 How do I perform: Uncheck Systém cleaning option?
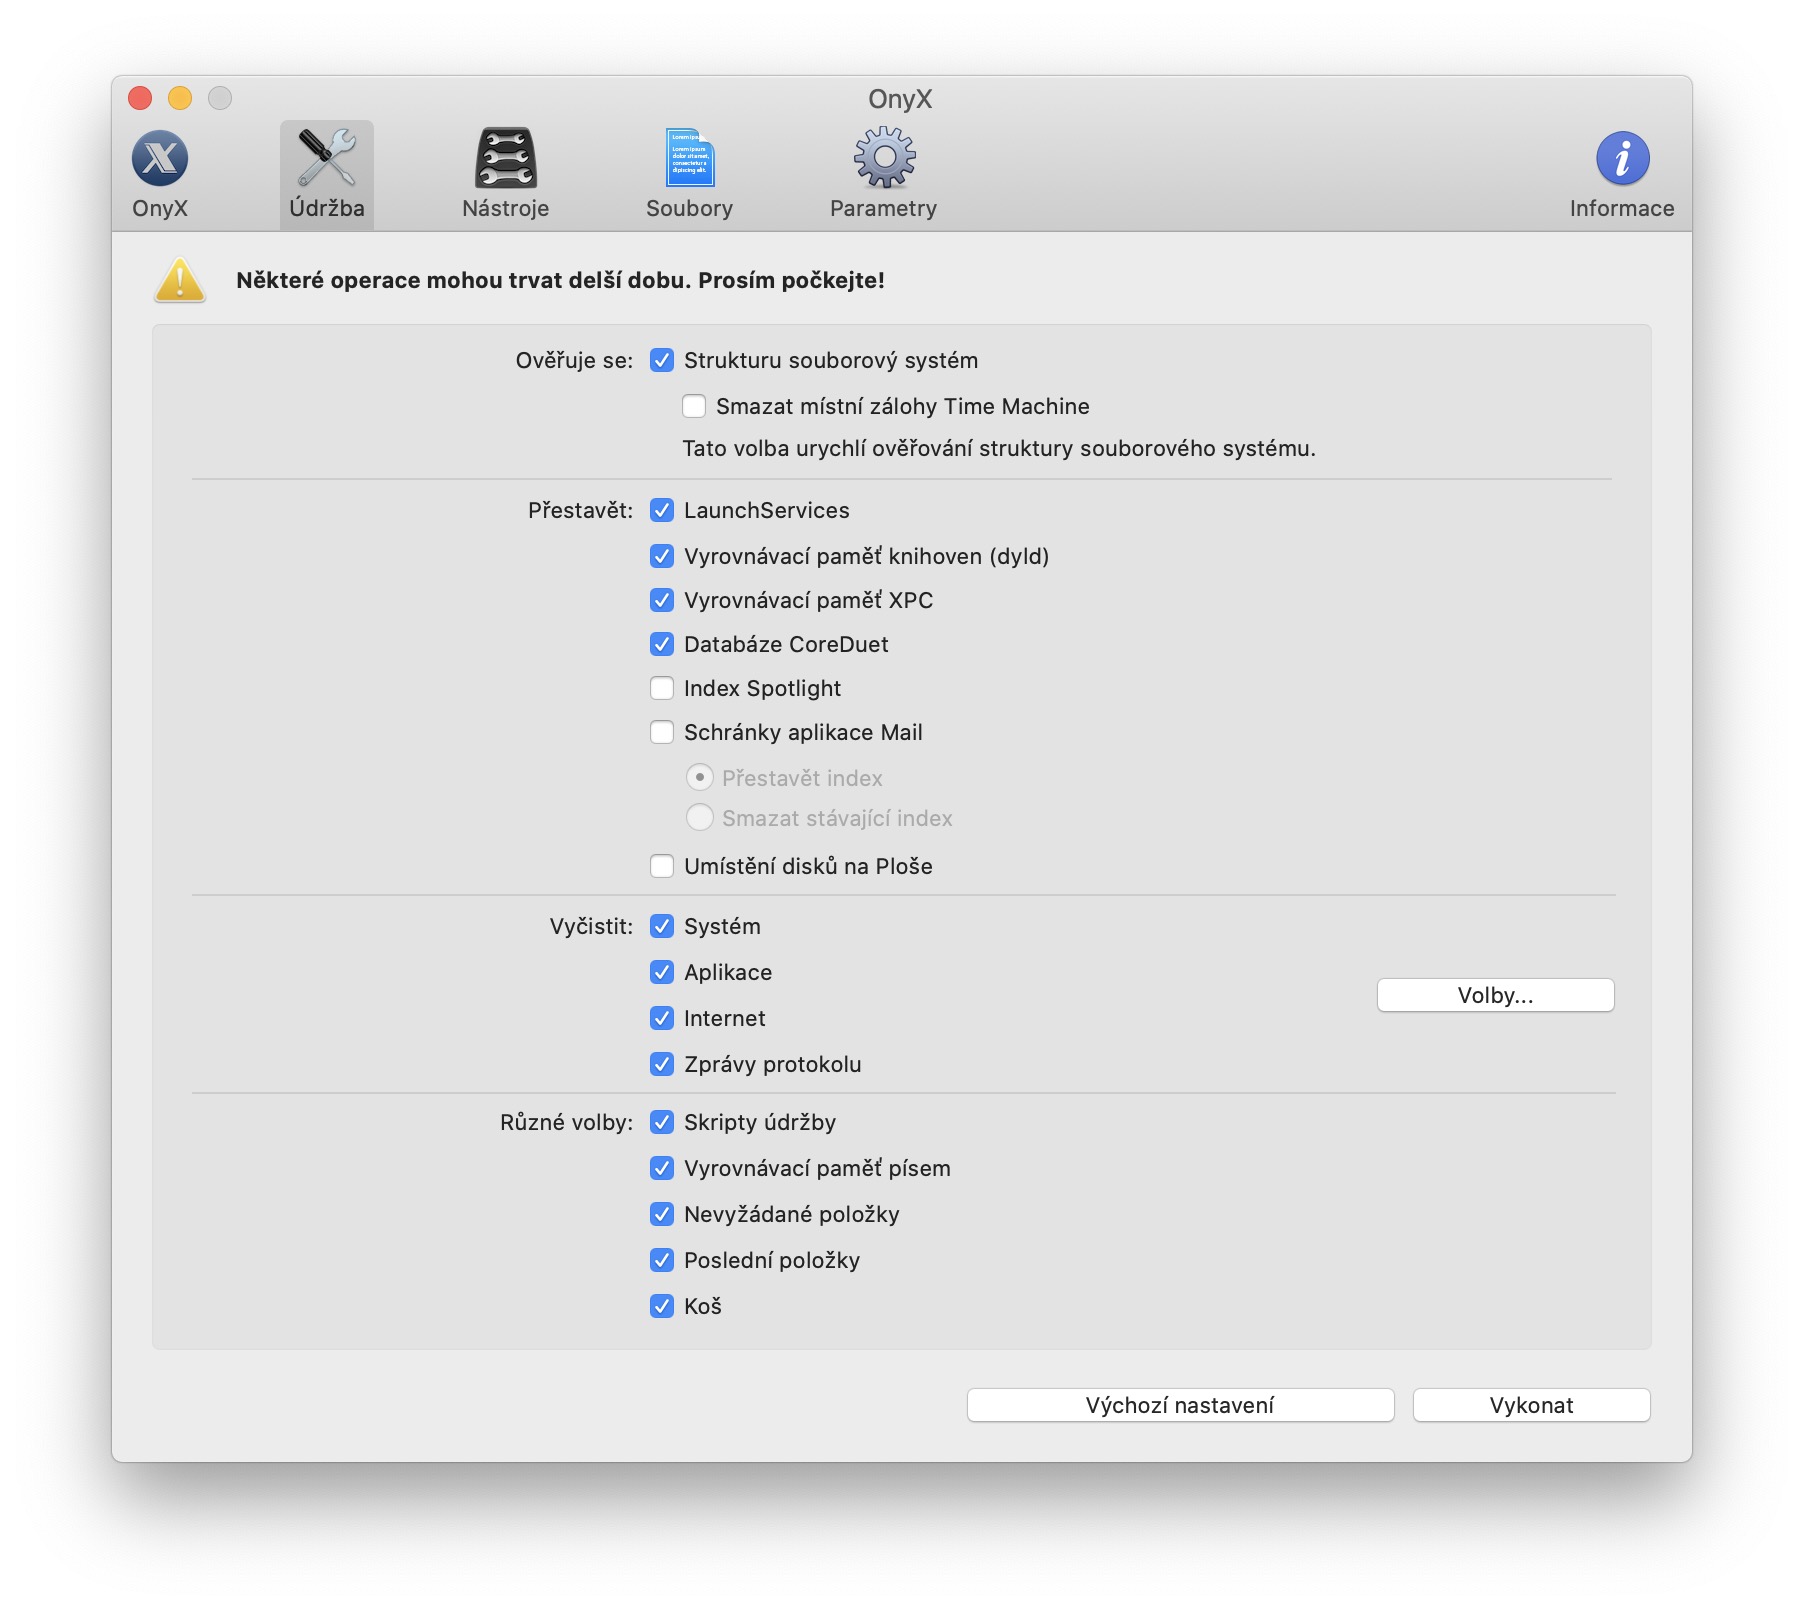click(662, 926)
